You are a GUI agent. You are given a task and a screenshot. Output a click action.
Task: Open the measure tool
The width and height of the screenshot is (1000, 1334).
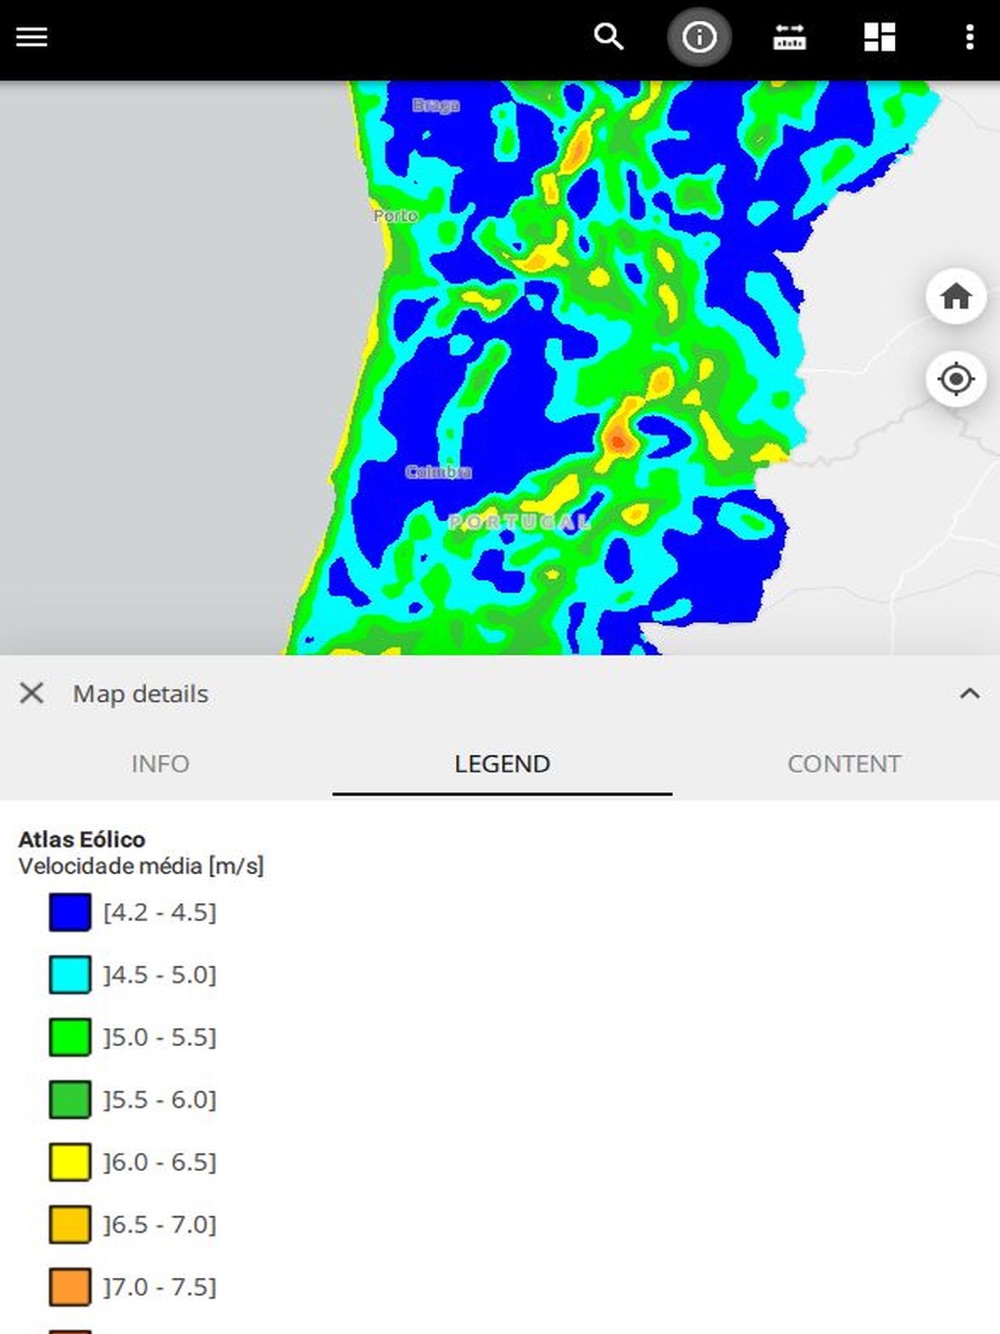789,37
